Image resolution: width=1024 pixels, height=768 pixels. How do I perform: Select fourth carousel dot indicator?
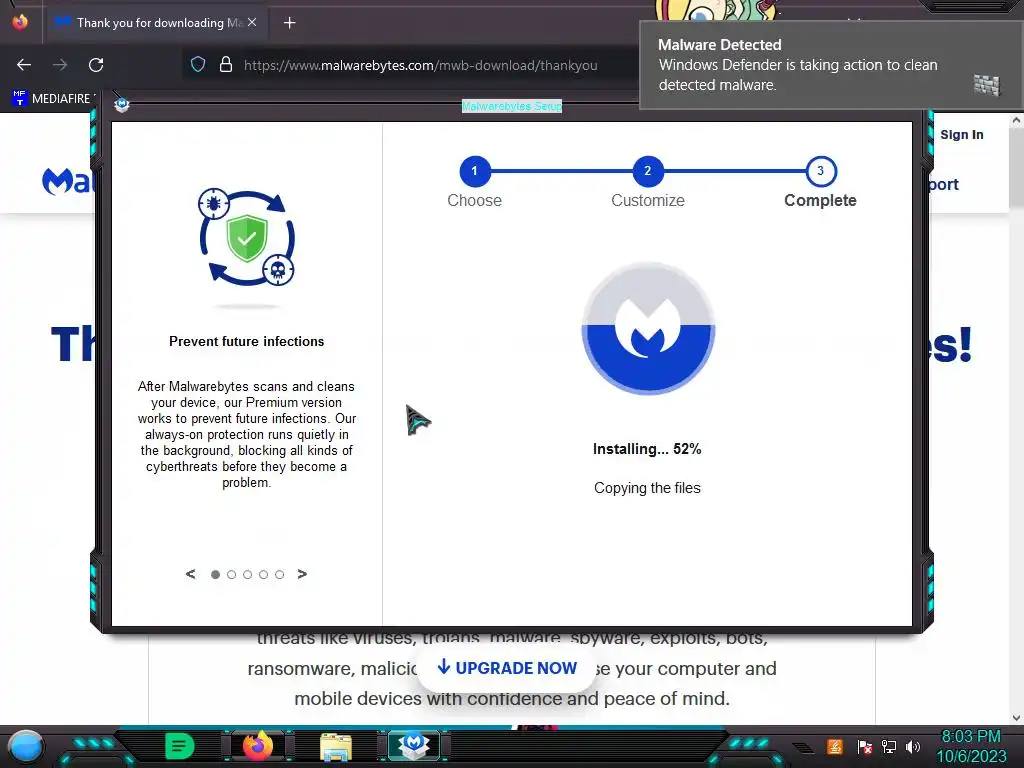click(x=263, y=575)
